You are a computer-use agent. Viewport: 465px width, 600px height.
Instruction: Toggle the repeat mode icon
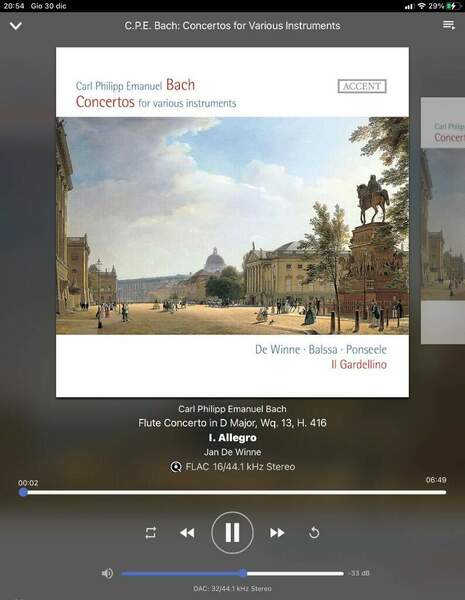tap(150, 533)
